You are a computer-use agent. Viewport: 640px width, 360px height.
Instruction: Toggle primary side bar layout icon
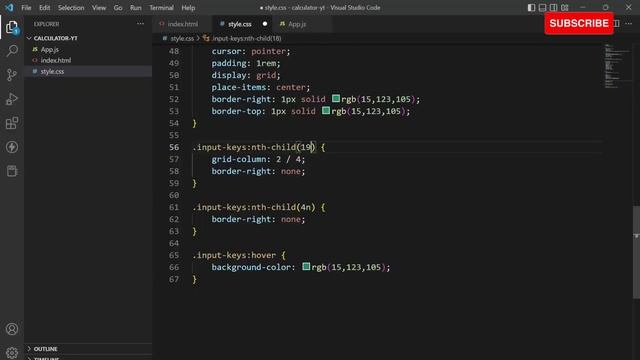[531, 7]
